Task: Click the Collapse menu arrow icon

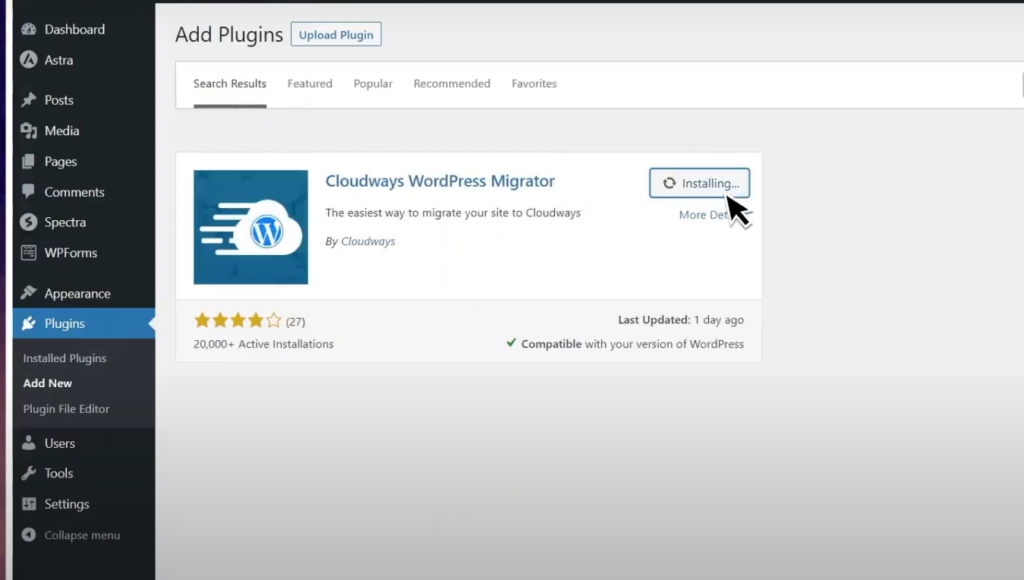Action: pyautogui.click(x=29, y=534)
